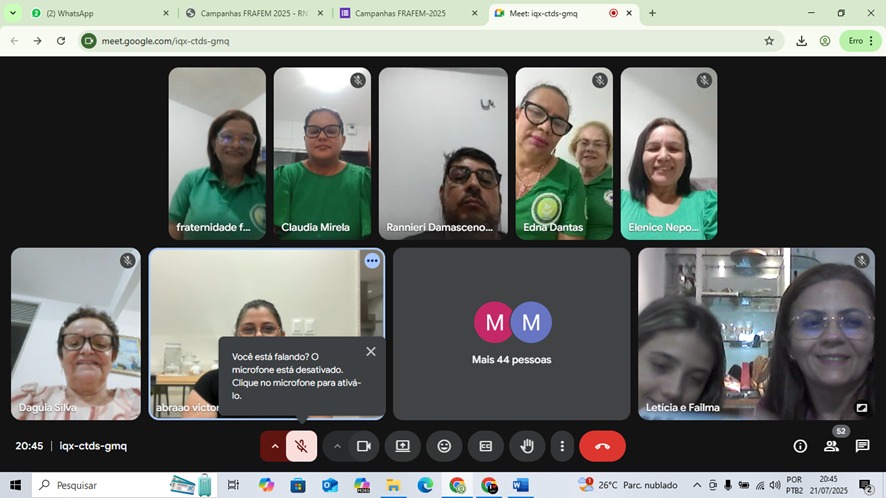
Task: Click the raise hand icon
Action: coord(527,446)
